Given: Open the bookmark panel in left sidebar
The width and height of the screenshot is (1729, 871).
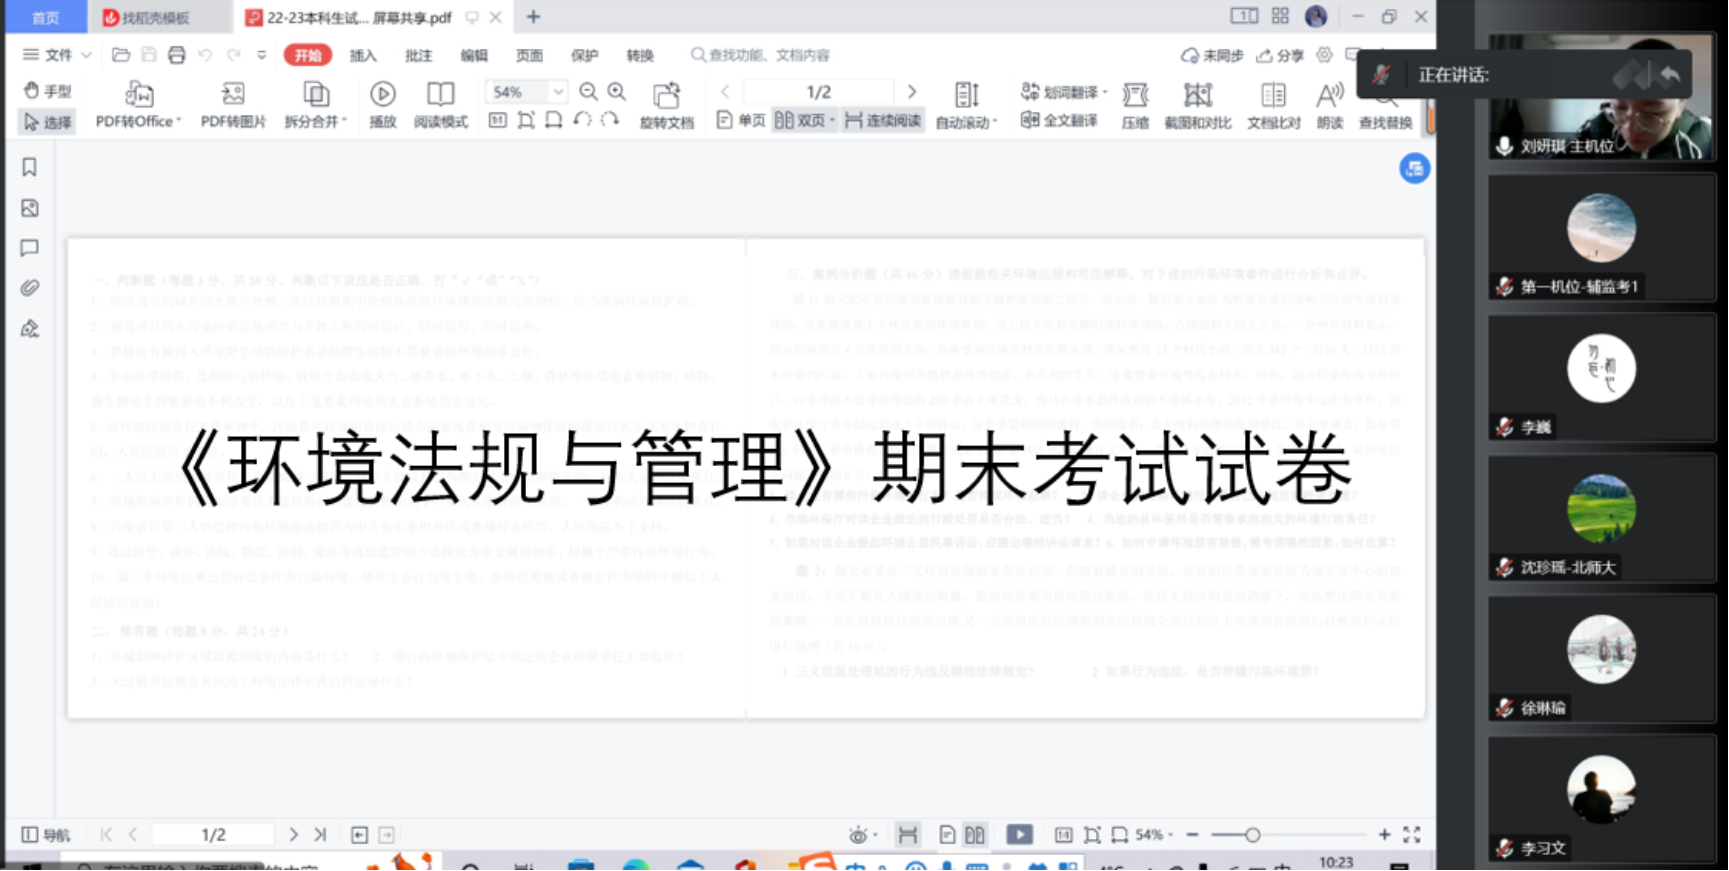Looking at the screenshot, I should 30,167.
